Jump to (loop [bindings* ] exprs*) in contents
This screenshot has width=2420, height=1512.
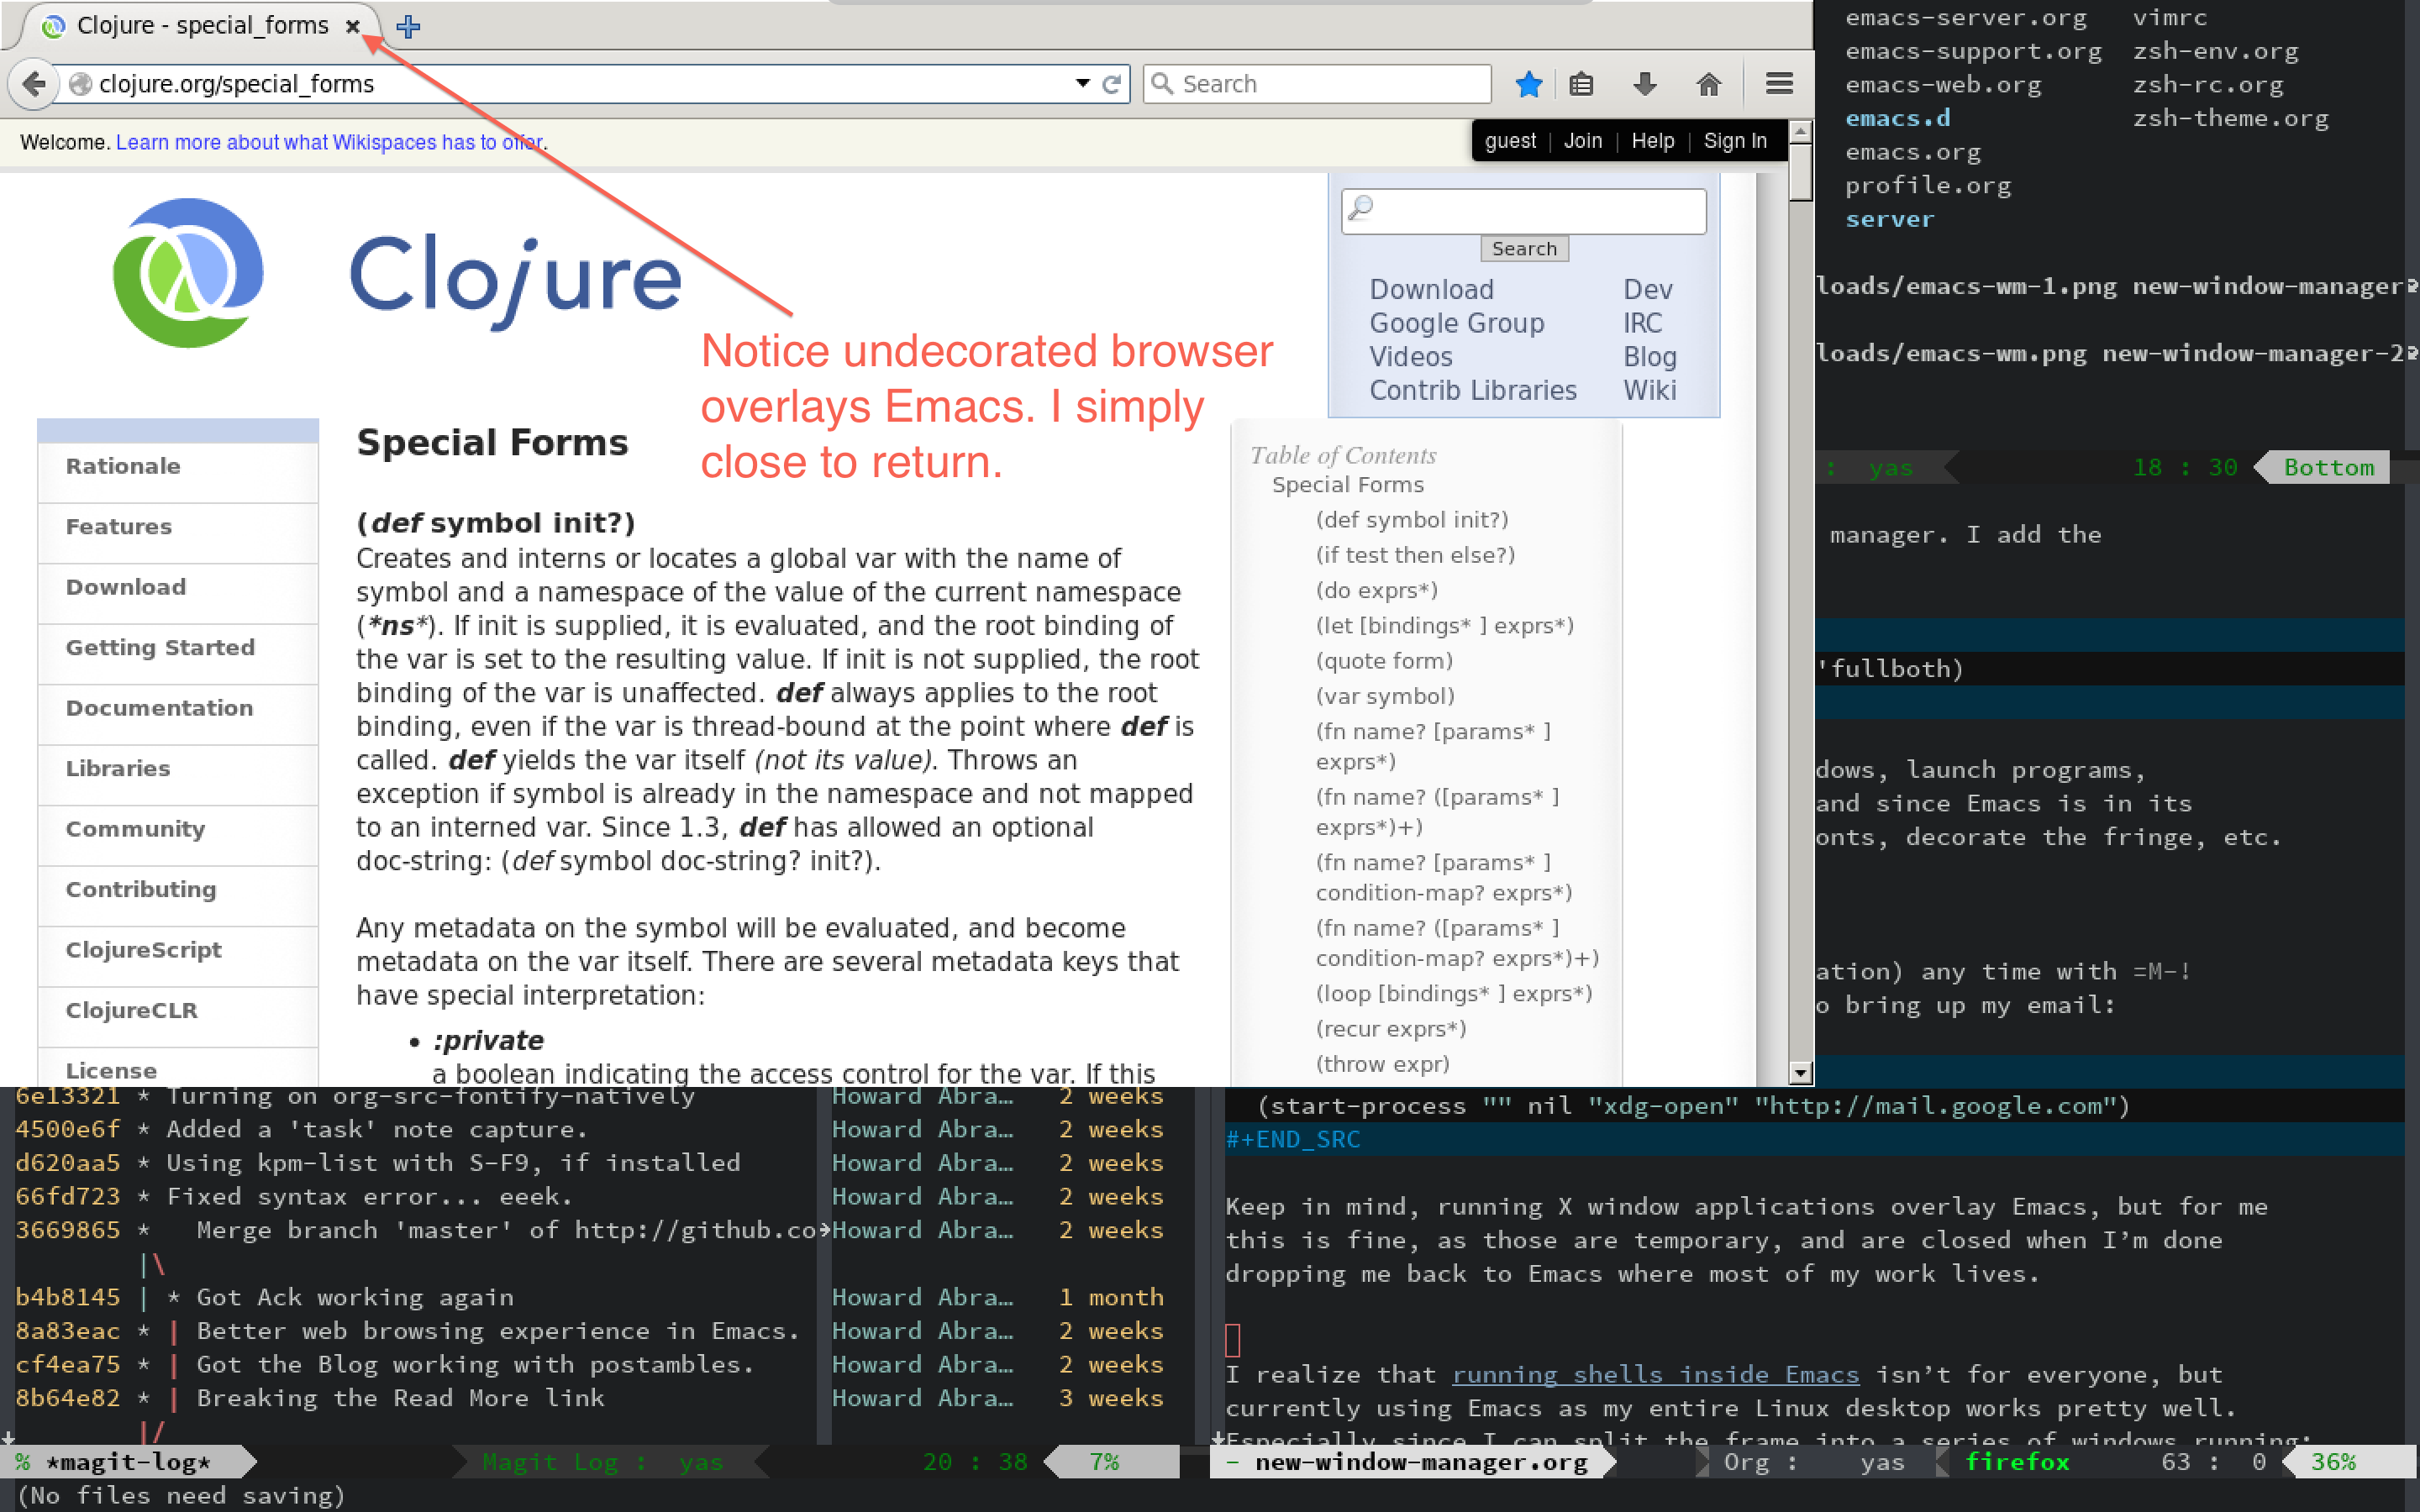[1453, 994]
